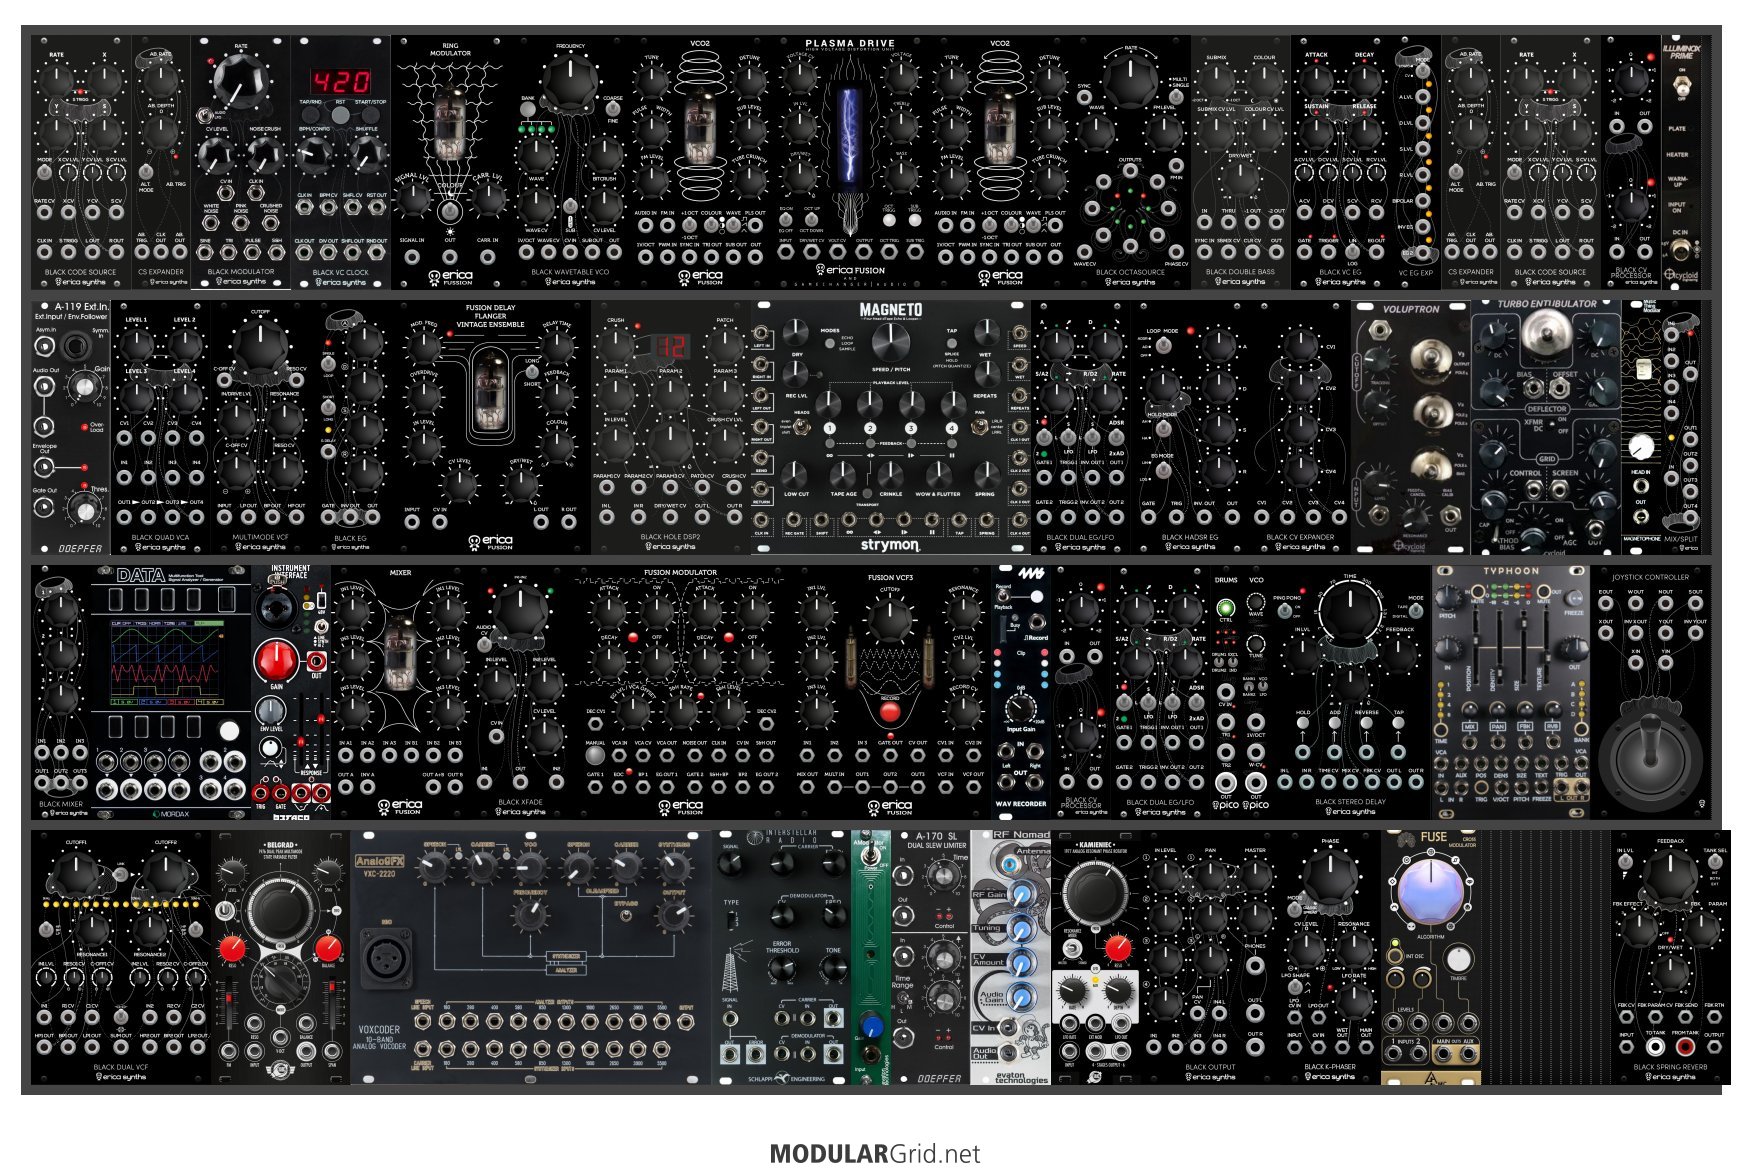
Task: Click the evaton technologies logo on RF Nomad
Action: tap(1022, 1078)
